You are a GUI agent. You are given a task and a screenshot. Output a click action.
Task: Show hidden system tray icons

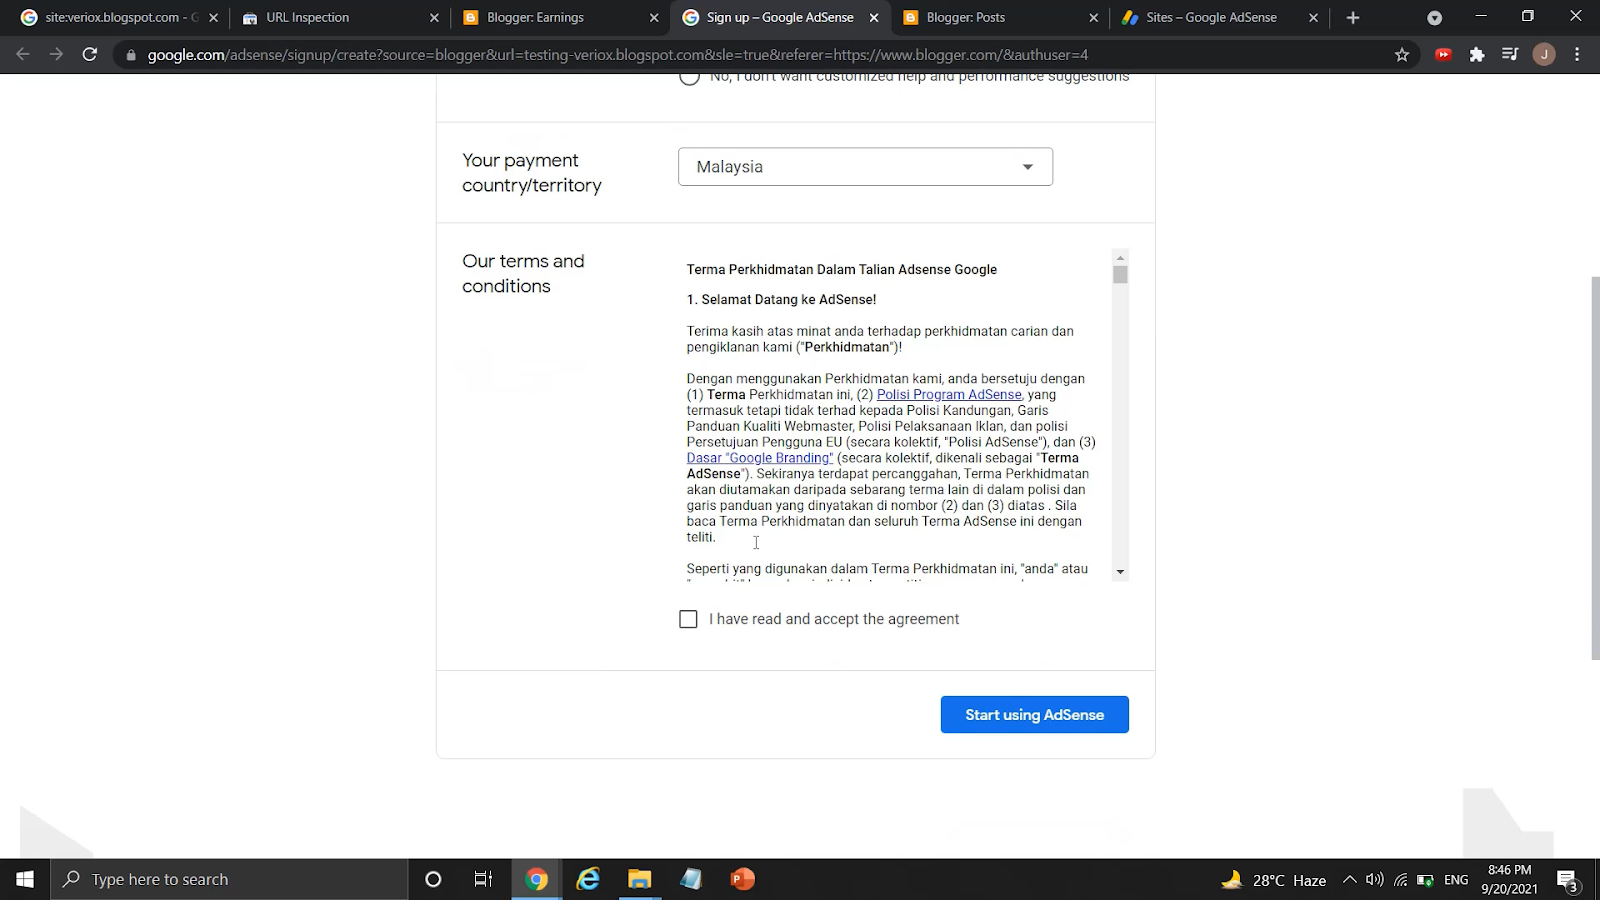[1349, 880]
